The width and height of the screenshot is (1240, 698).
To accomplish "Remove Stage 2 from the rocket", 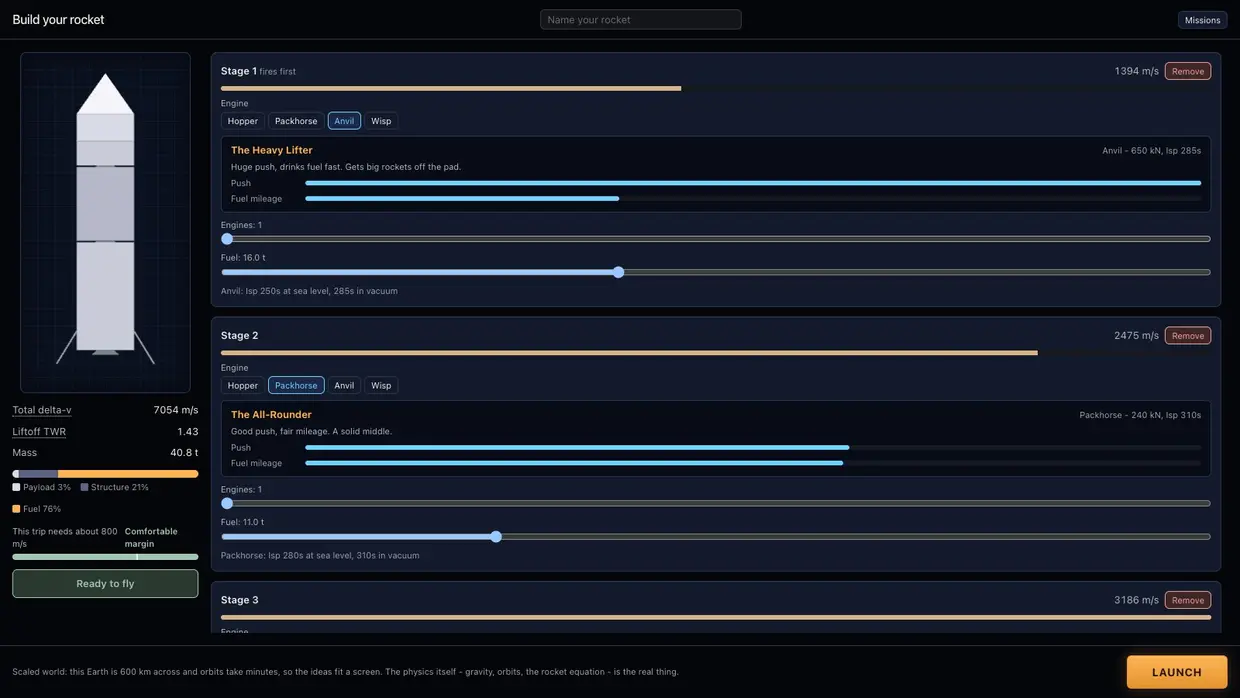I will (x=1188, y=335).
